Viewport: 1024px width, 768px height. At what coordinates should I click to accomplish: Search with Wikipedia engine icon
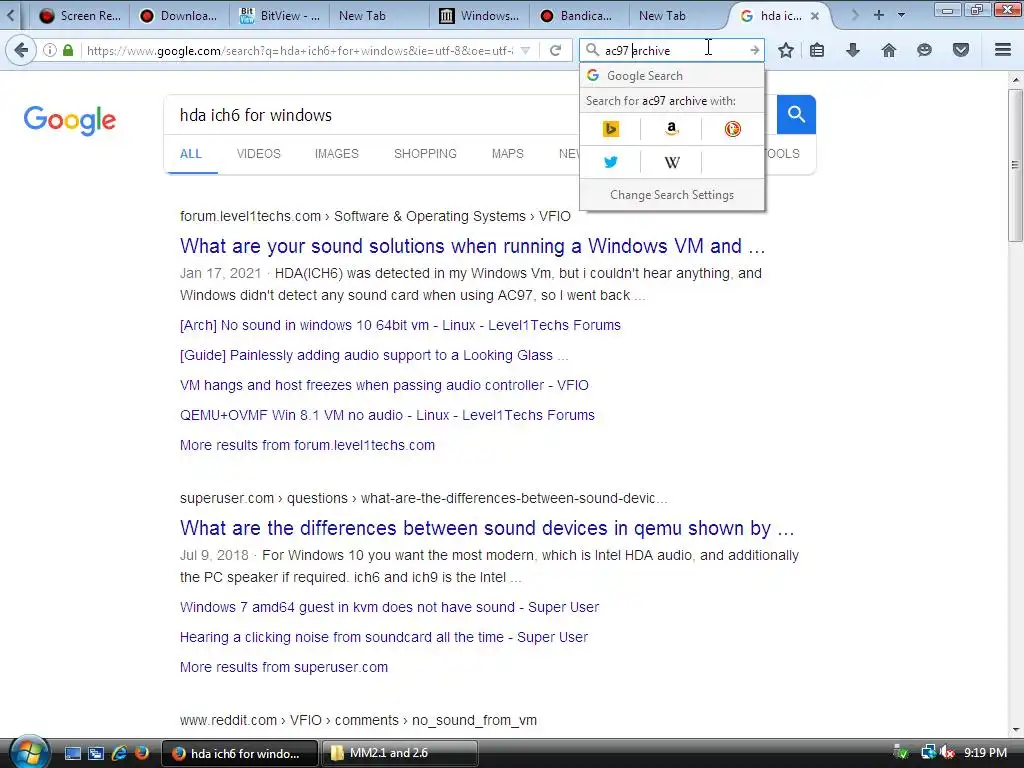pos(672,162)
